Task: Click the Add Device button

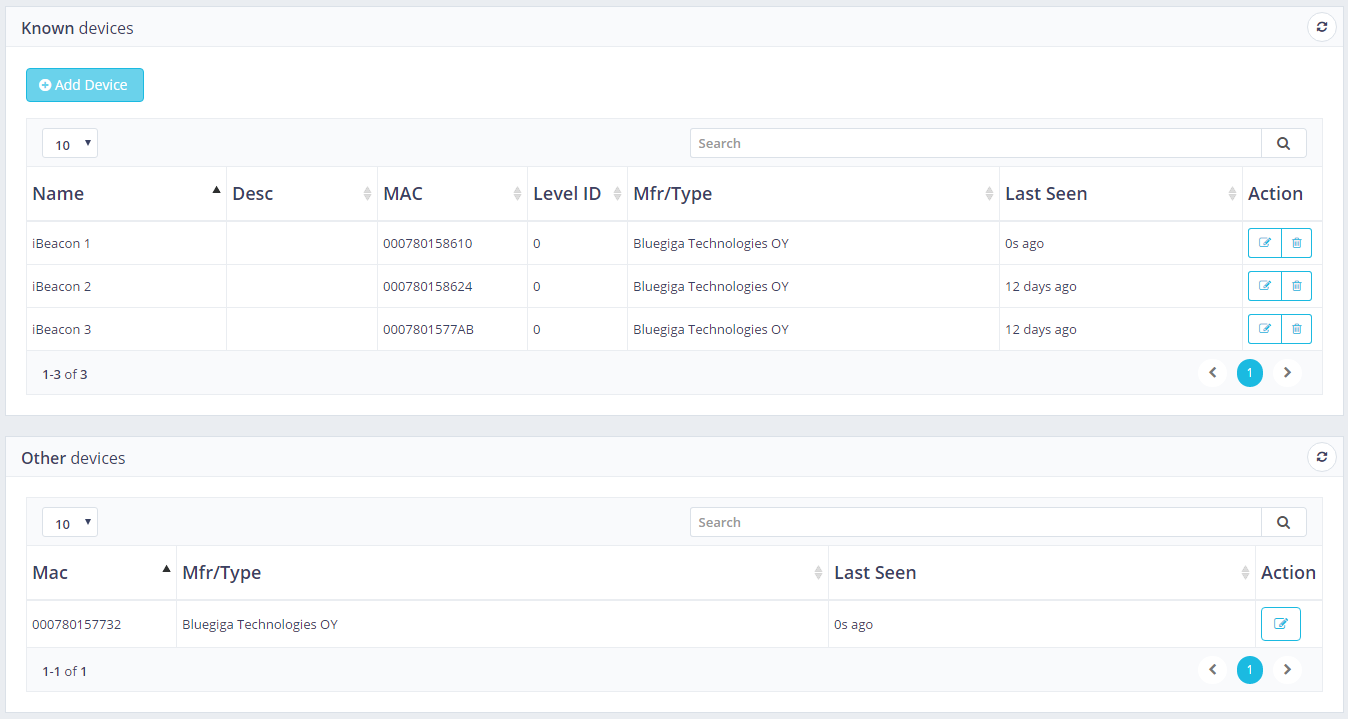Action: tap(85, 85)
